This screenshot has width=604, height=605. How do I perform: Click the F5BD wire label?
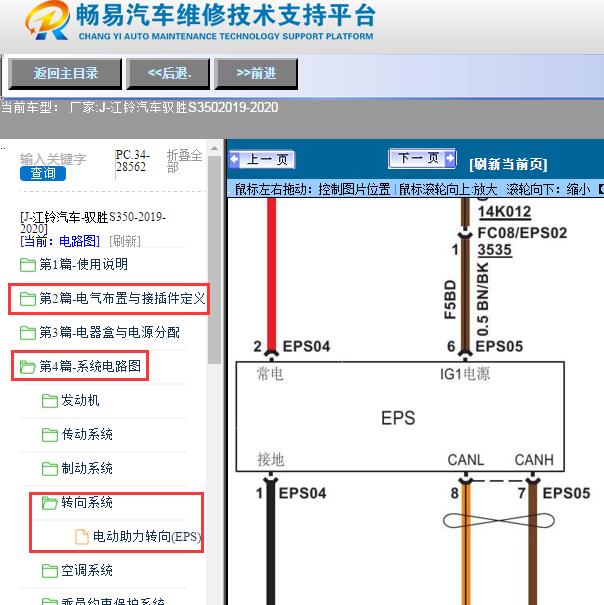pyautogui.click(x=450, y=299)
